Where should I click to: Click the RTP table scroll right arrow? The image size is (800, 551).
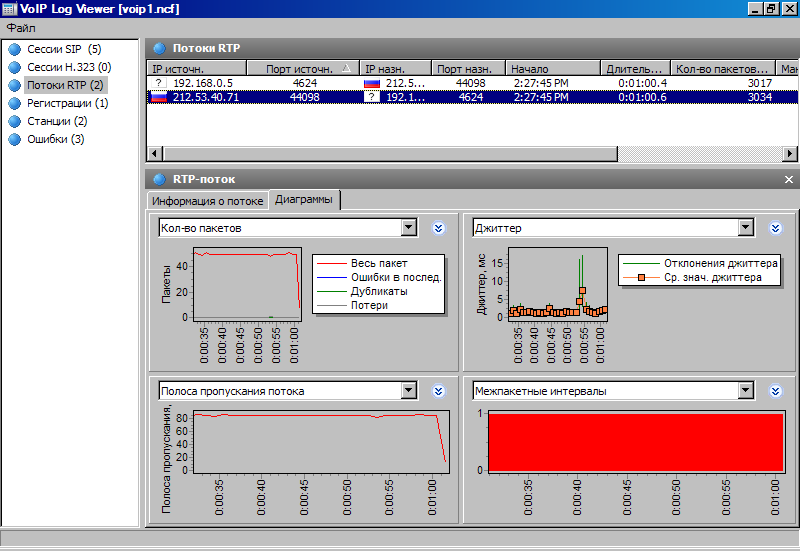pyautogui.click(x=790, y=153)
